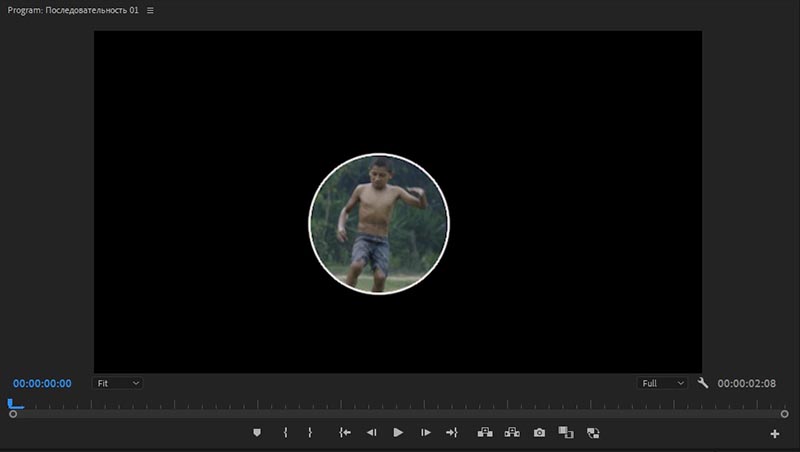This screenshot has height=452, width=800.
Task: Click the blue playhead on the time ruler
Action: tap(13, 405)
